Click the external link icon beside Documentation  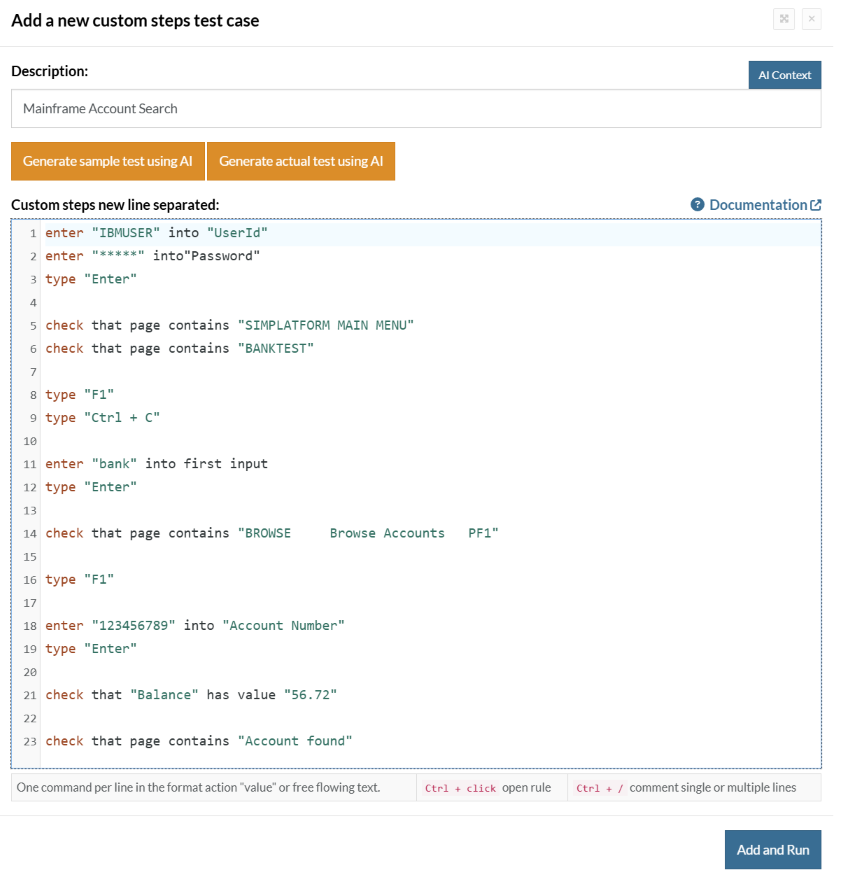[x=816, y=205]
